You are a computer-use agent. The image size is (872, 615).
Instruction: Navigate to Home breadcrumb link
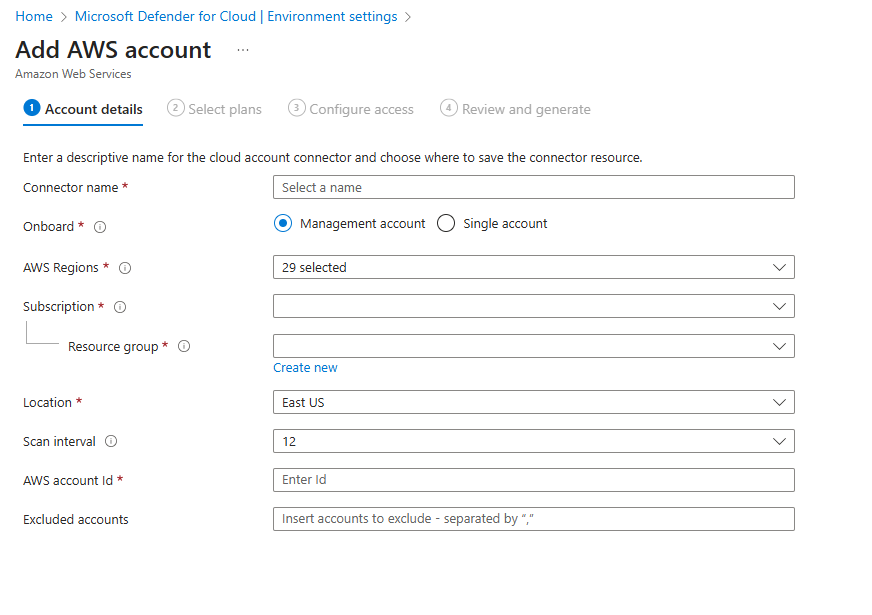[x=34, y=17]
